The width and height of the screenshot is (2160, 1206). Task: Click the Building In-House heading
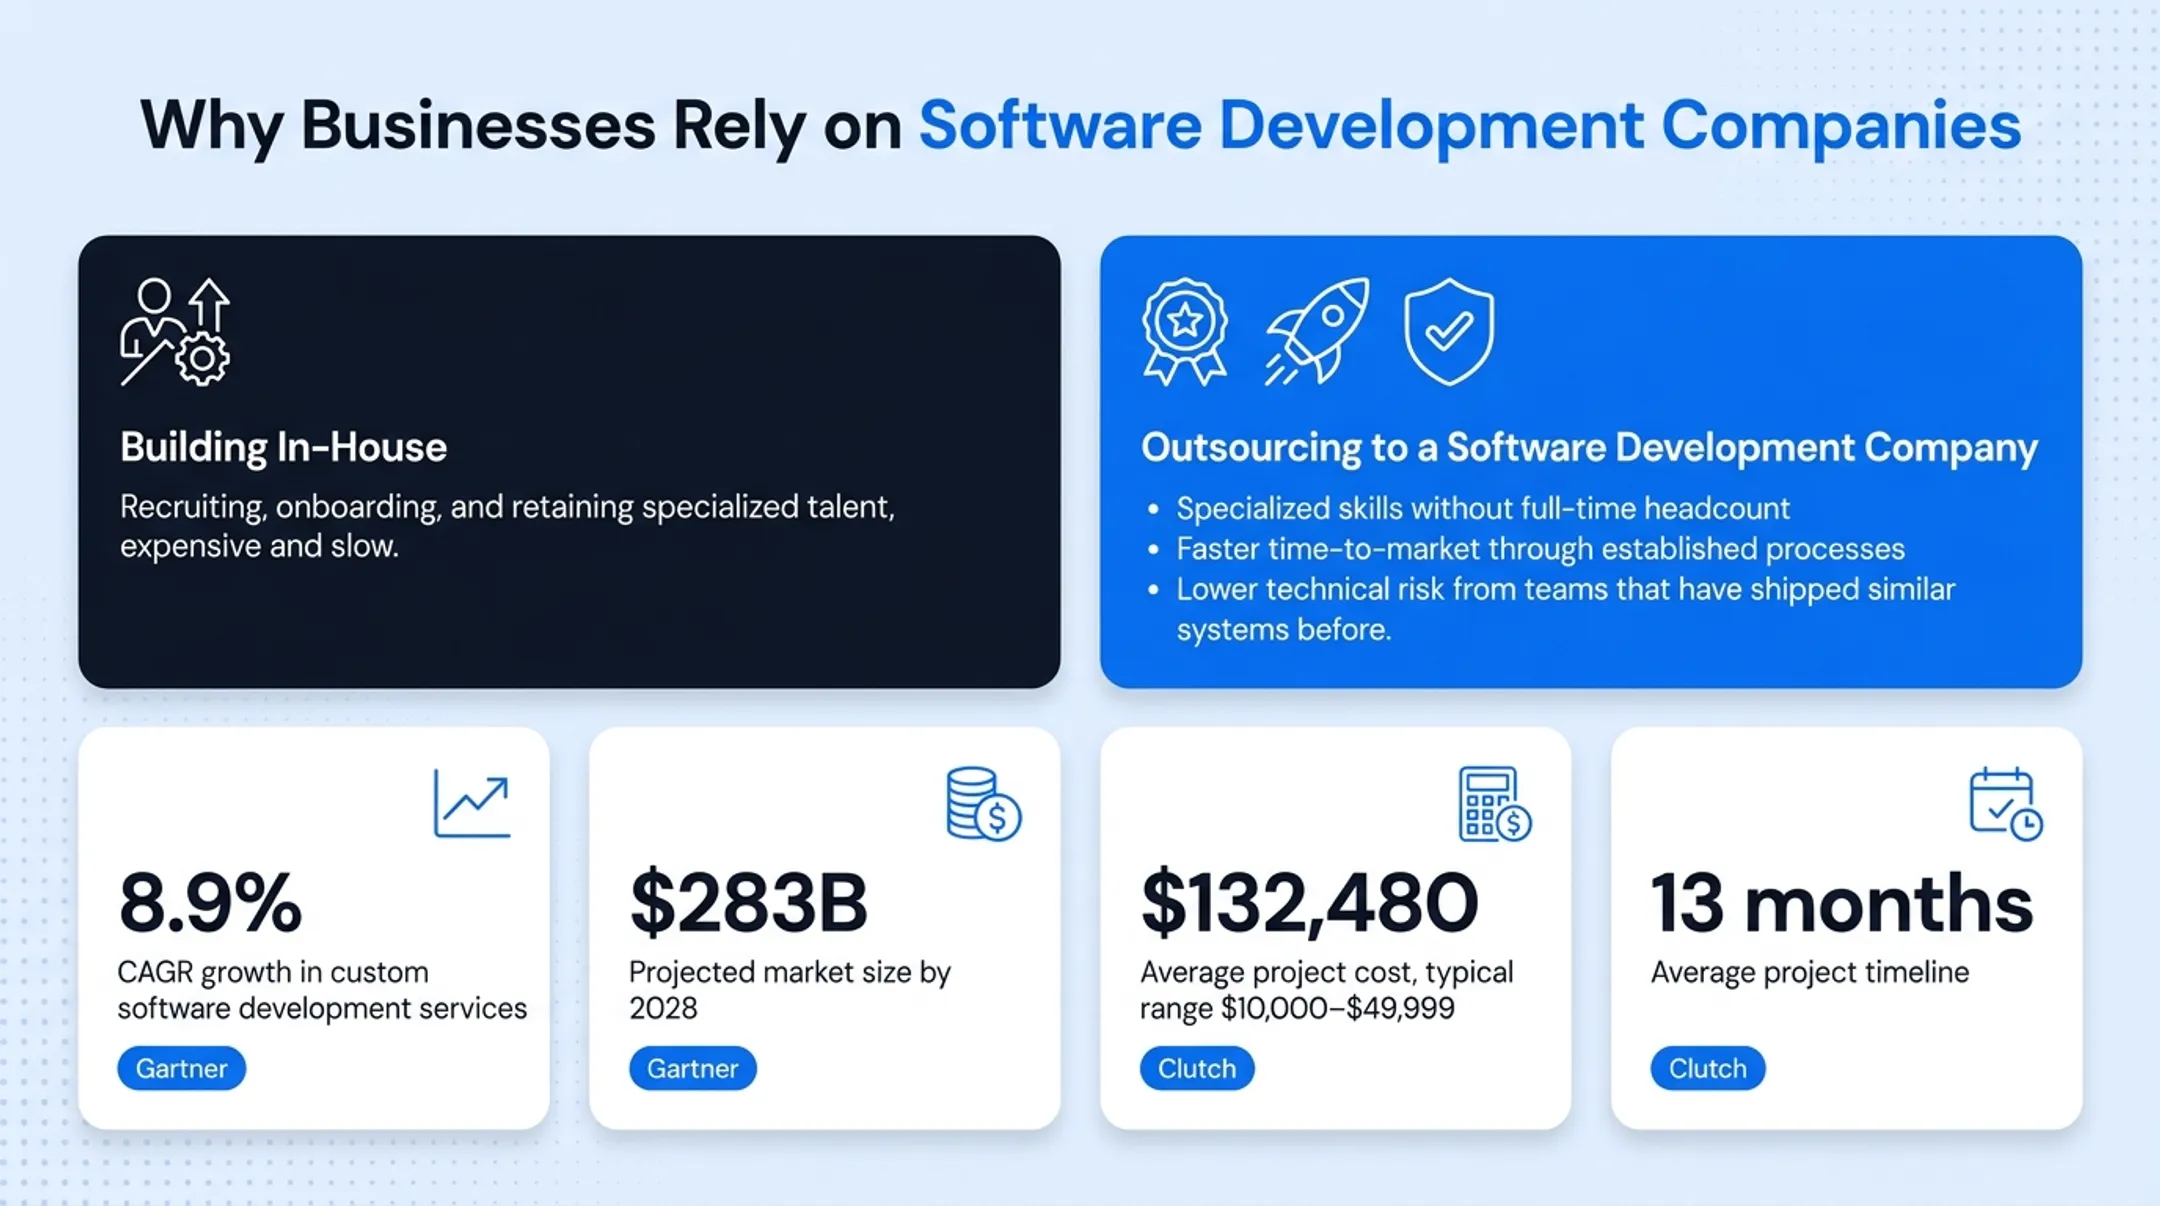point(283,447)
